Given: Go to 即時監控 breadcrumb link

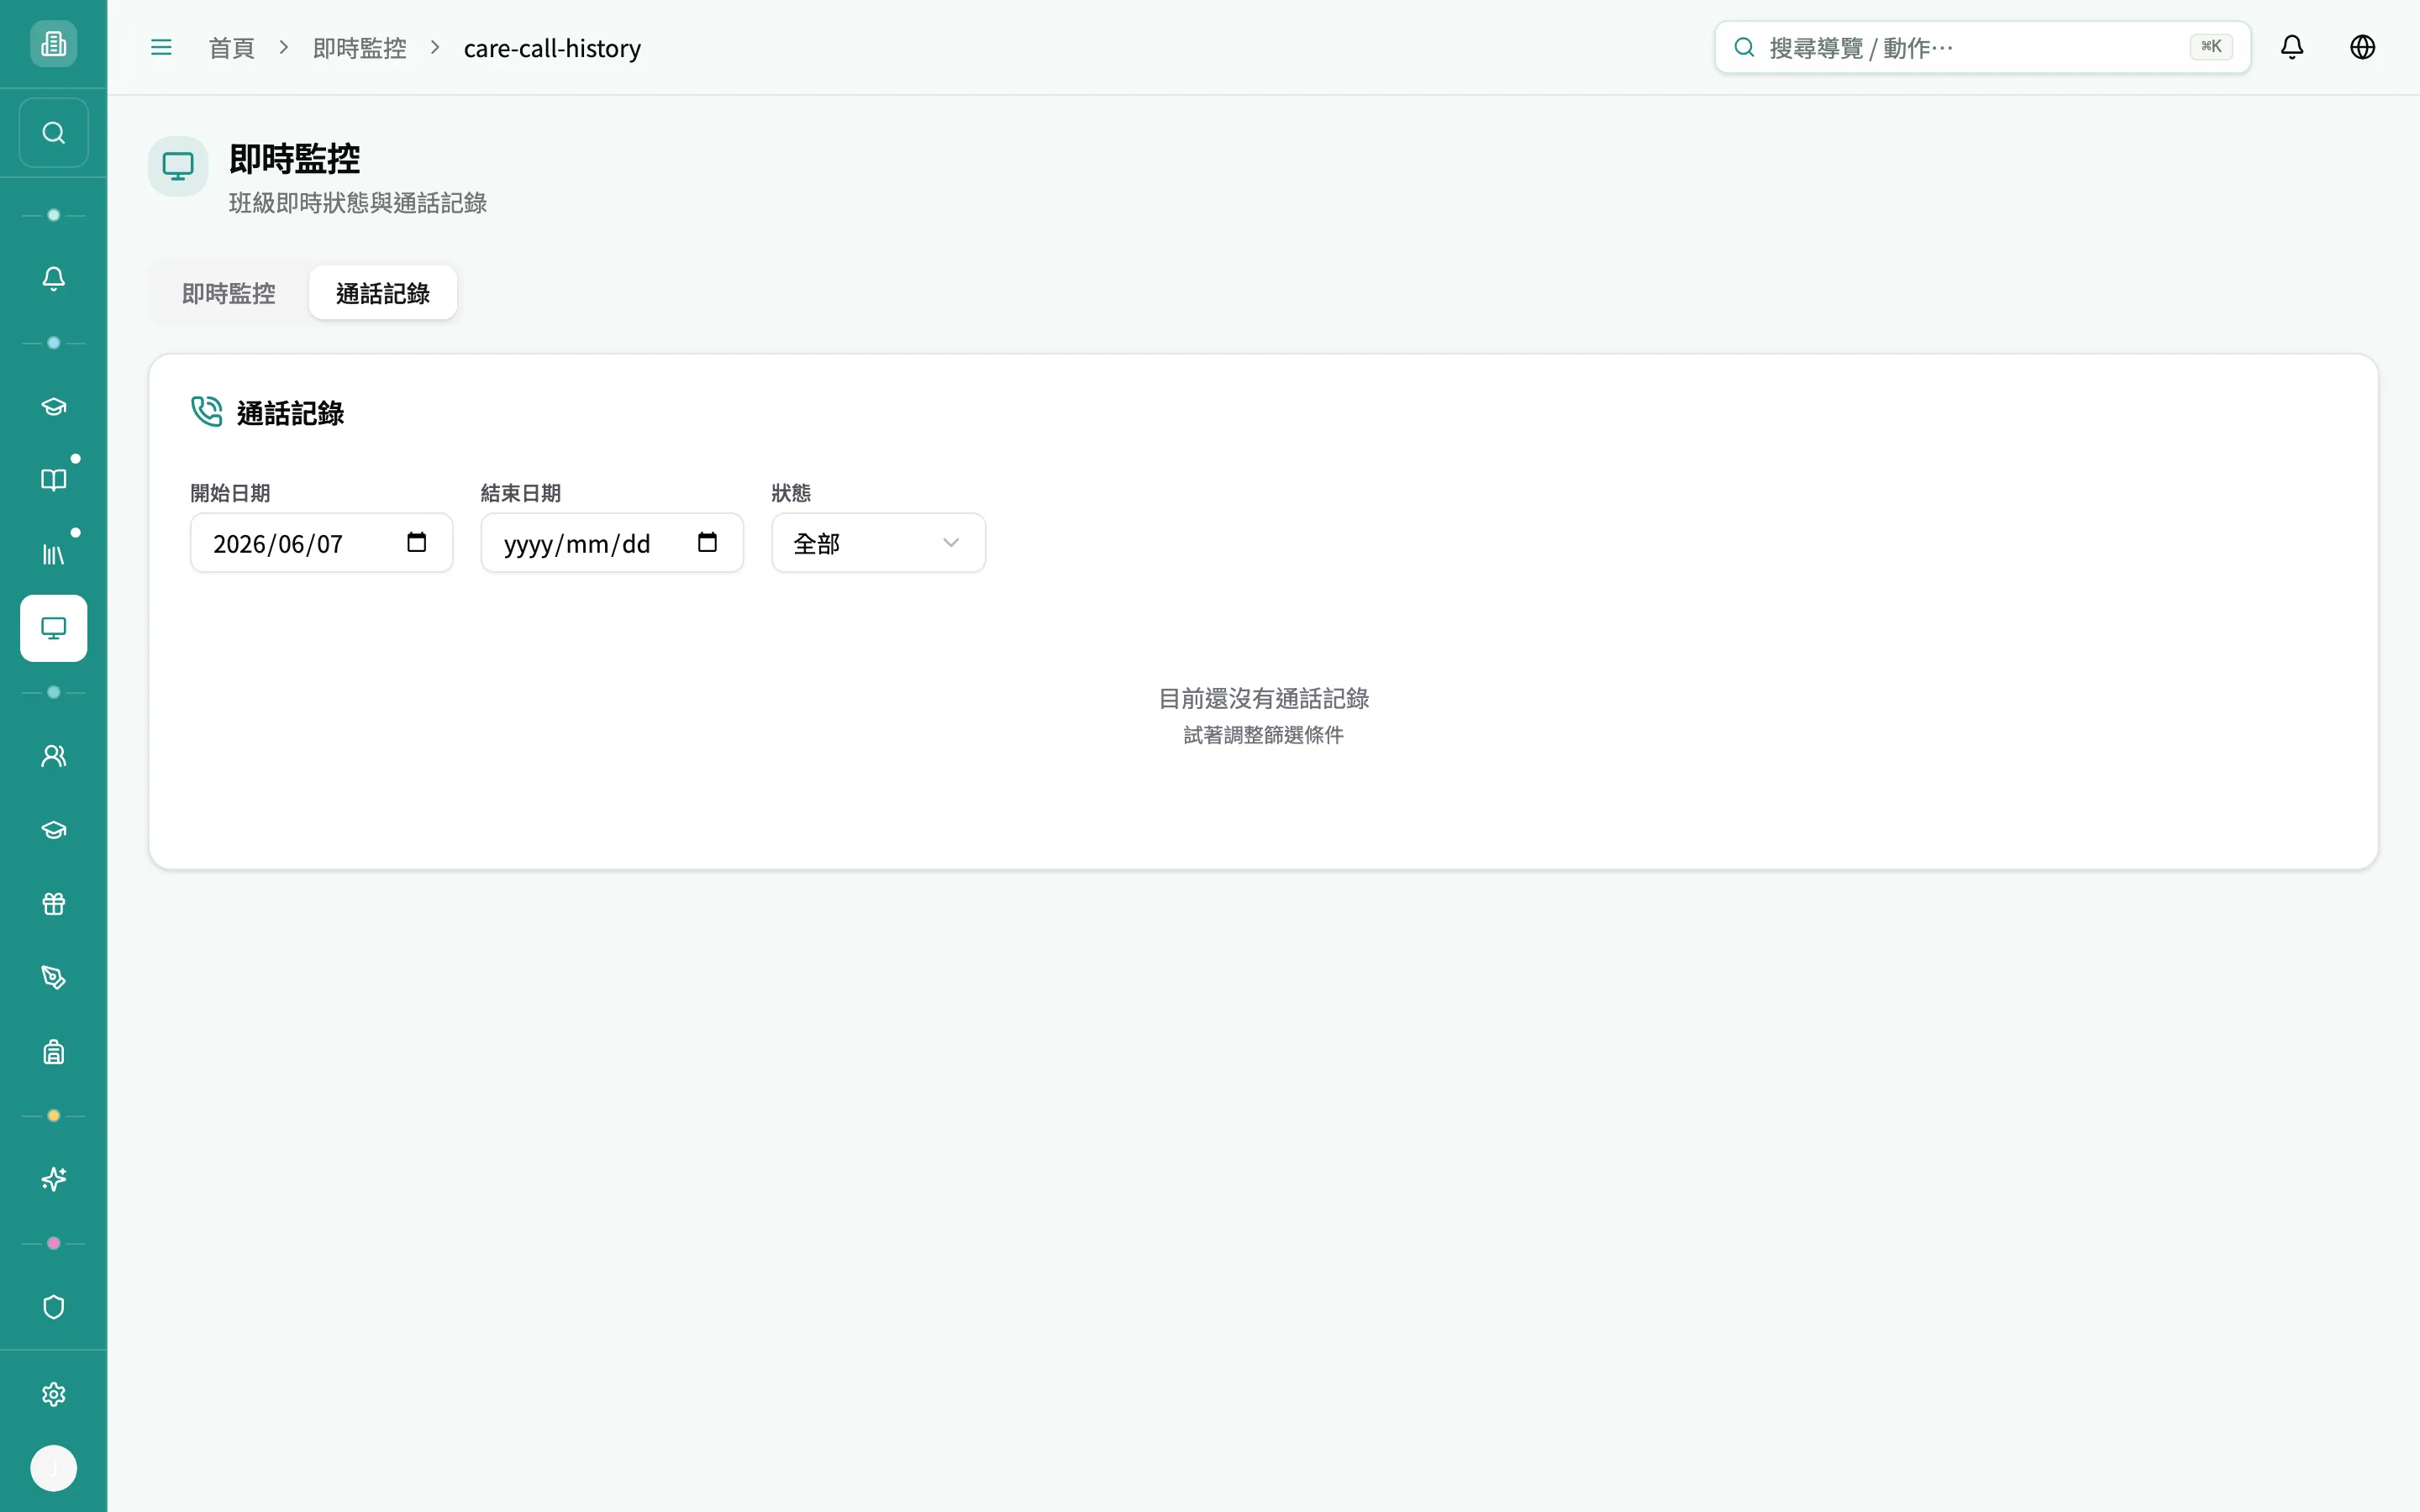Looking at the screenshot, I should (x=360, y=48).
